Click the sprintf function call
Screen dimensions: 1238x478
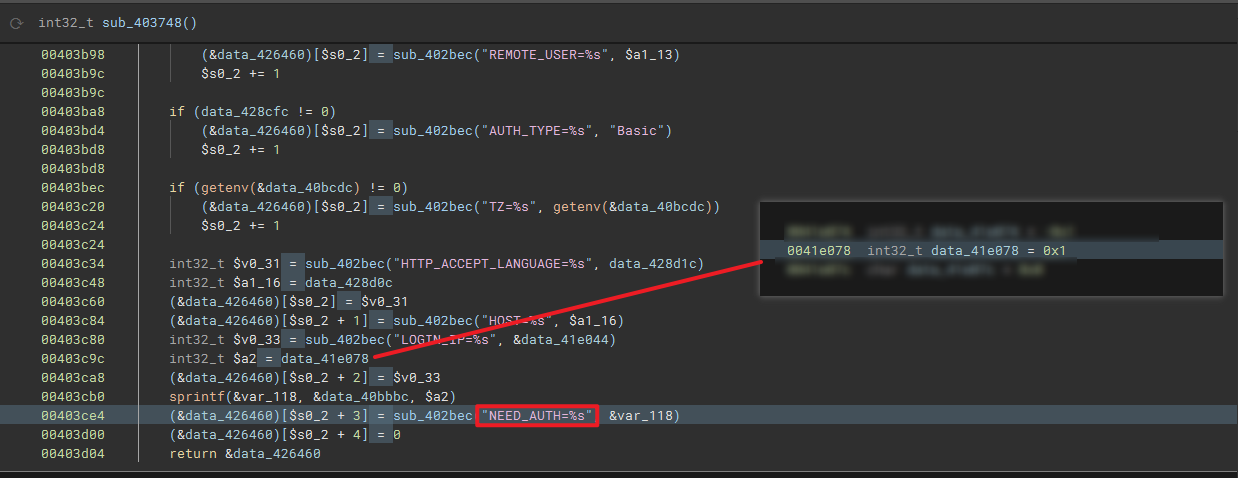196,397
